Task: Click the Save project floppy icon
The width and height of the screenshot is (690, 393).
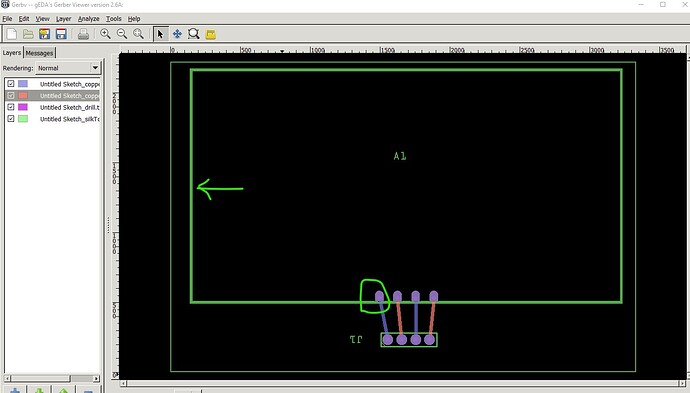Action: pyautogui.click(x=61, y=34)
